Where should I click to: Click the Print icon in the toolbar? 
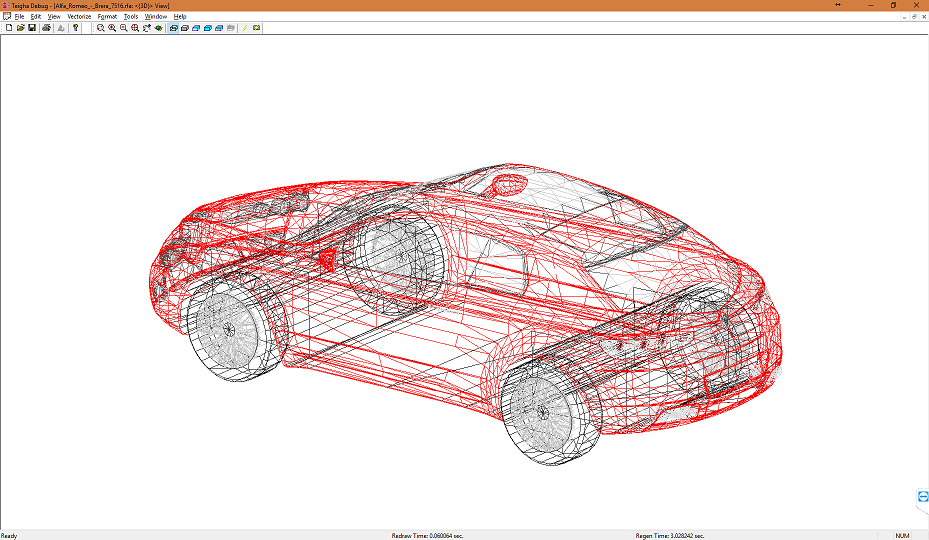[46, 28]
